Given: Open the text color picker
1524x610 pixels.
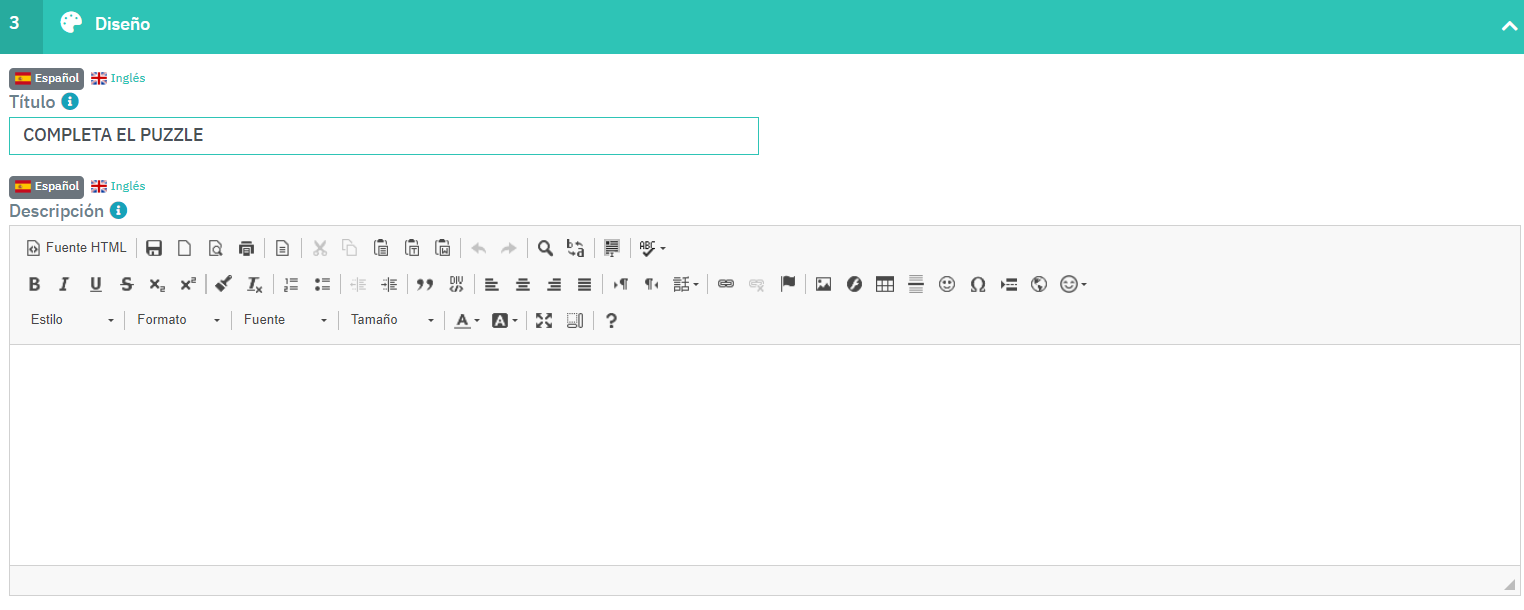Looking at the screenshot, I should [x=467, y=320].
